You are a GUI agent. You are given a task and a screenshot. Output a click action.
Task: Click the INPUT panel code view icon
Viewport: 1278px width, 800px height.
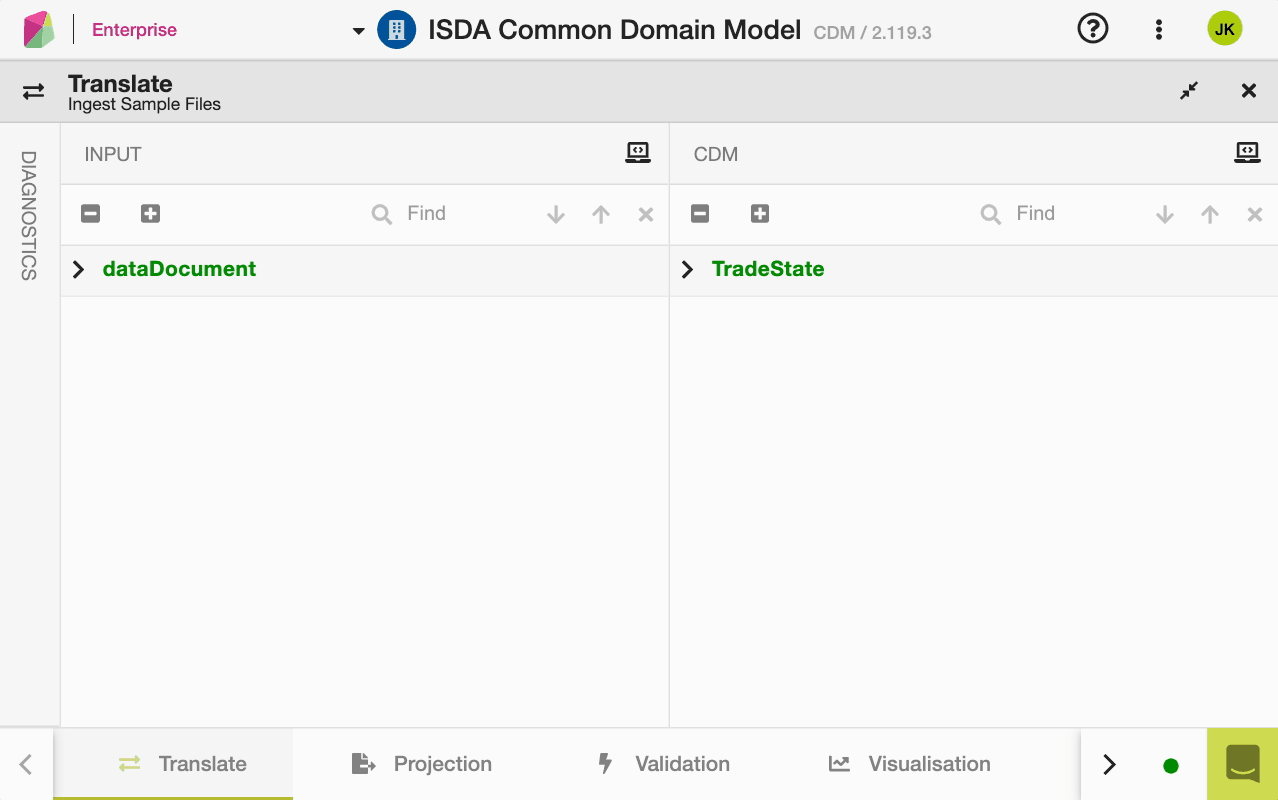coord(637,153)
